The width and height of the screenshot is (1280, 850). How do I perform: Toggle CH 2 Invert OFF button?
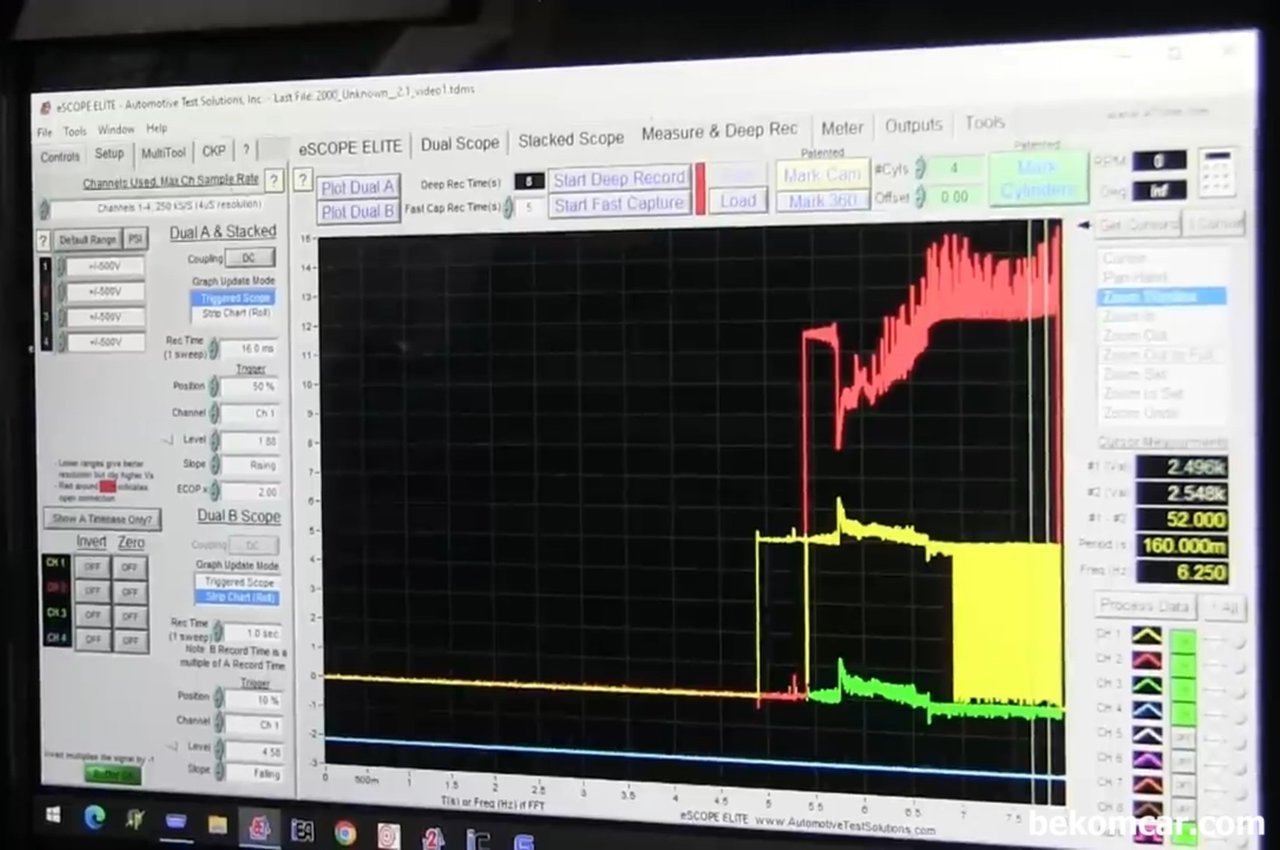pyautogui.click(x=92, y=591)
